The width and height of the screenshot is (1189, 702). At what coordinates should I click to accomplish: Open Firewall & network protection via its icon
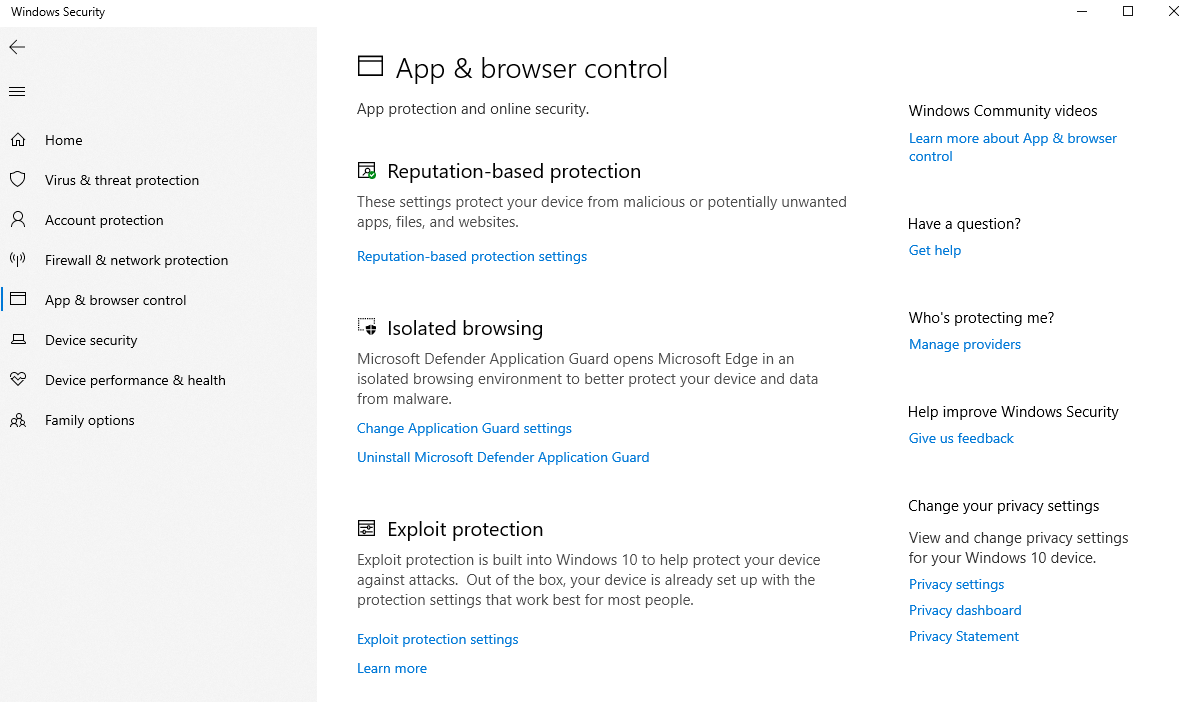coord(18,260)
